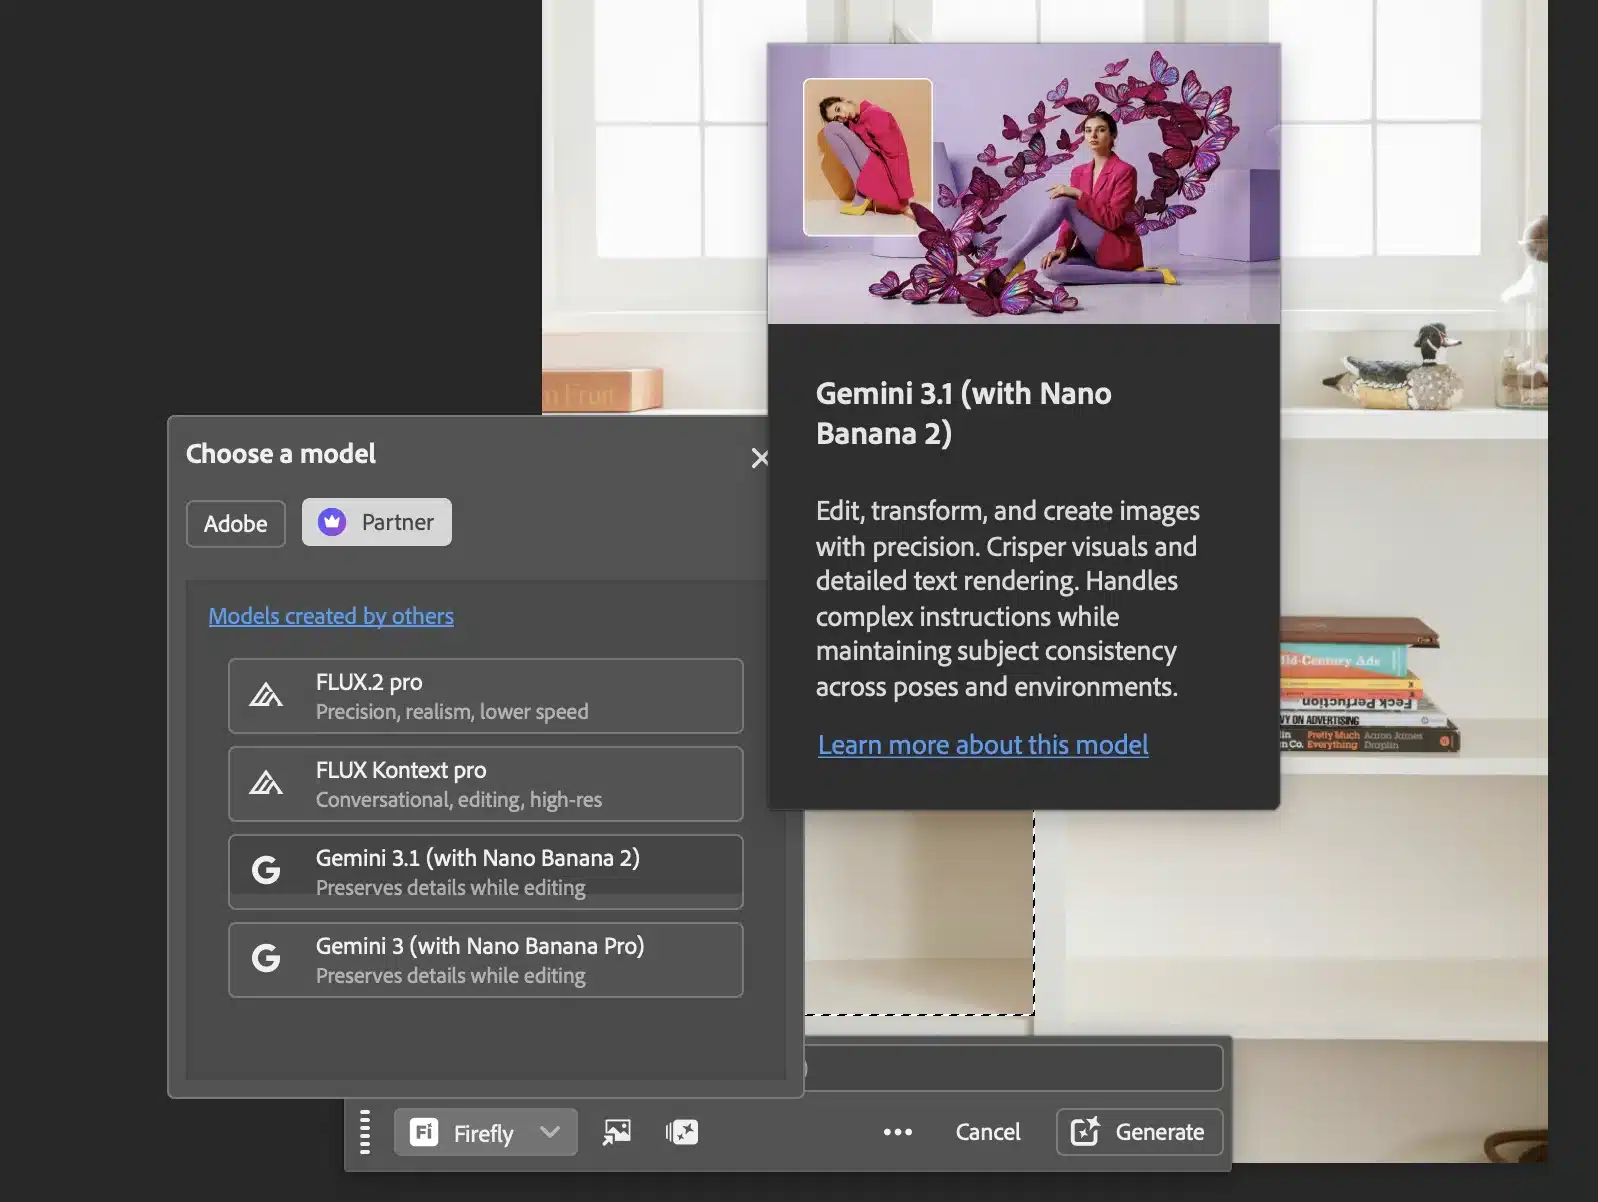Open Learn more about this model link
The width and height of the screenshot is (1598, 1202).
(x=983, y=745)
